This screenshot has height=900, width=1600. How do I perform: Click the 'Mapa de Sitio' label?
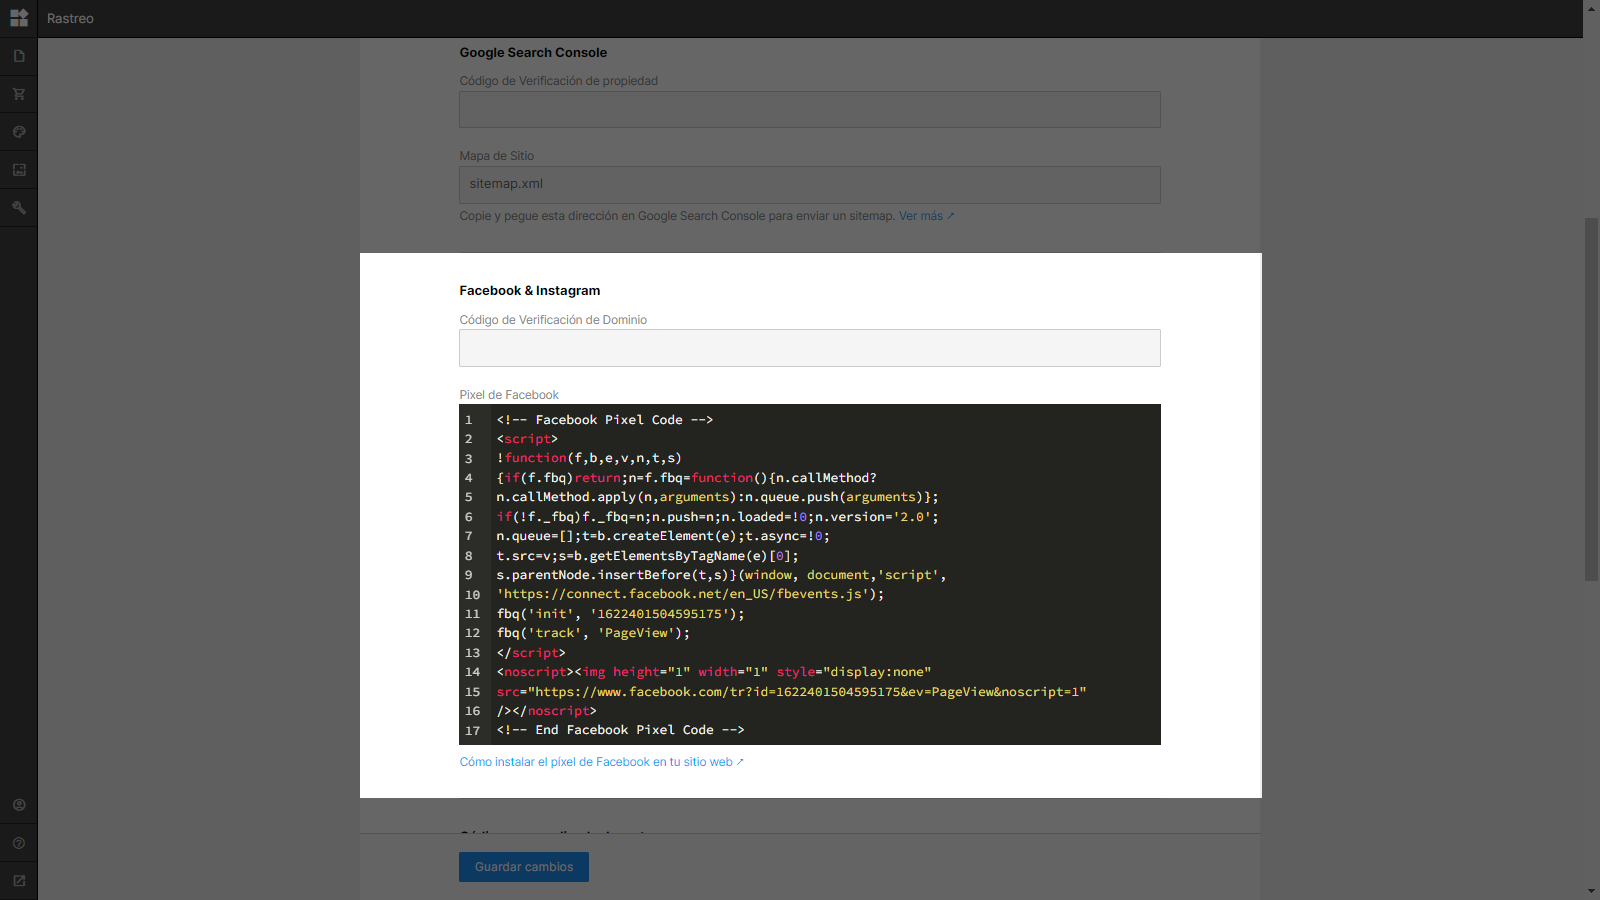(497, 156)
